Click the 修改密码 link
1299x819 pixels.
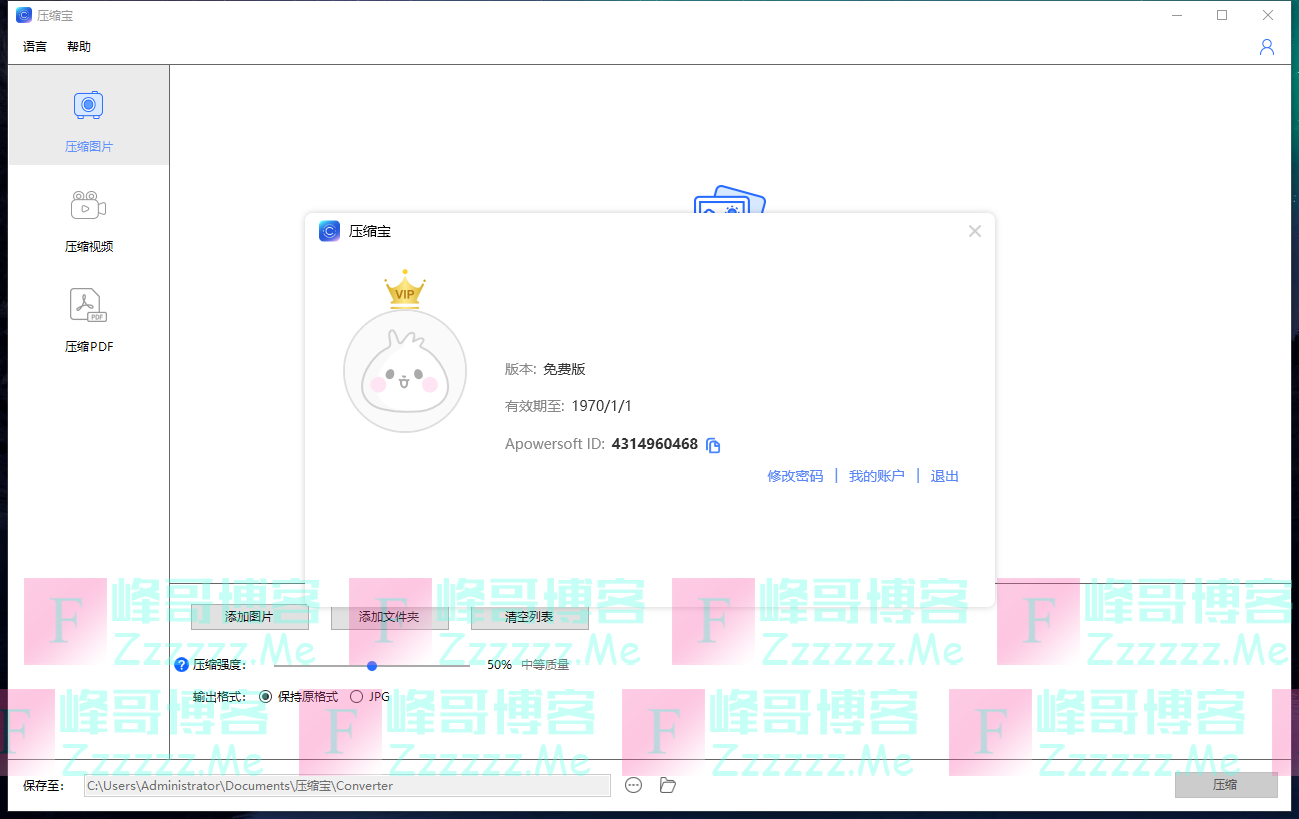(x=795, y=476)
